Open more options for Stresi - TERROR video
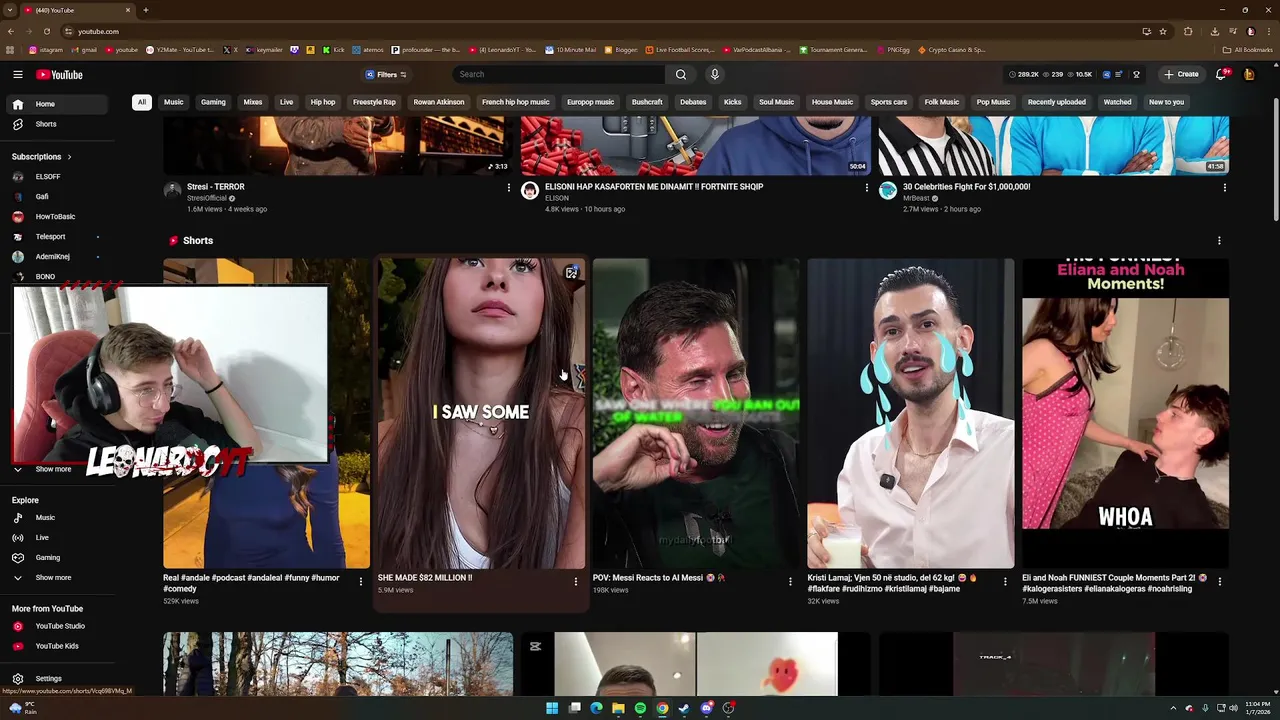 pyautogui.click(x=509, y=188)
